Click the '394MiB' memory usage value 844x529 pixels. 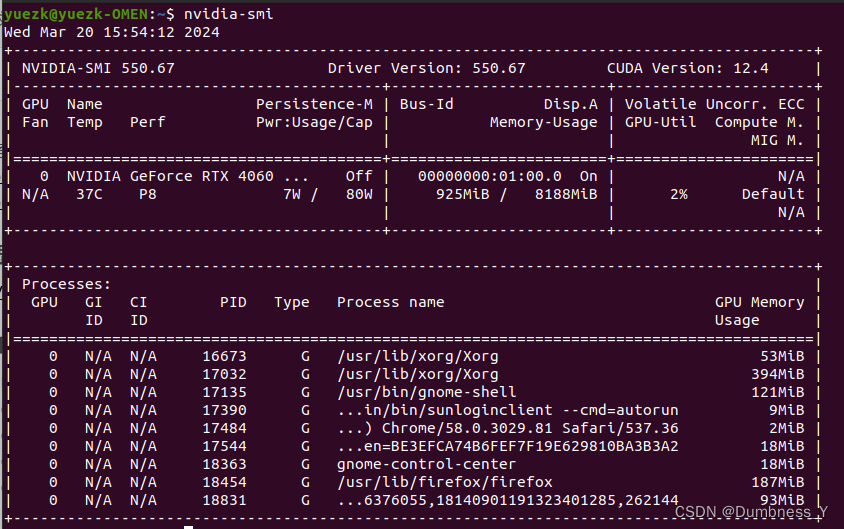pos(777,374)
